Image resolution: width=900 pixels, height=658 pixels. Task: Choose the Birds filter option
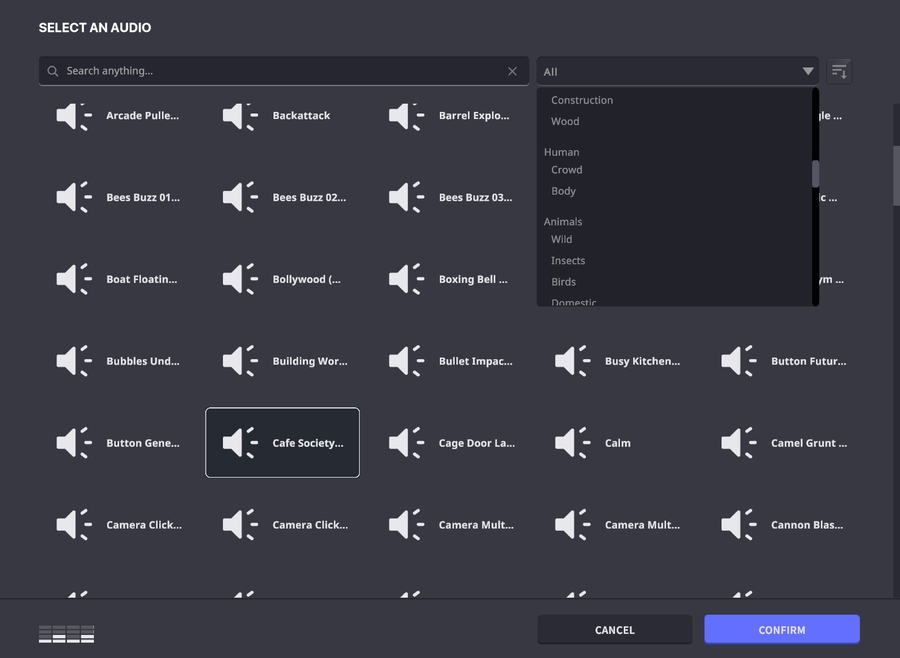[x=563, y=282]
